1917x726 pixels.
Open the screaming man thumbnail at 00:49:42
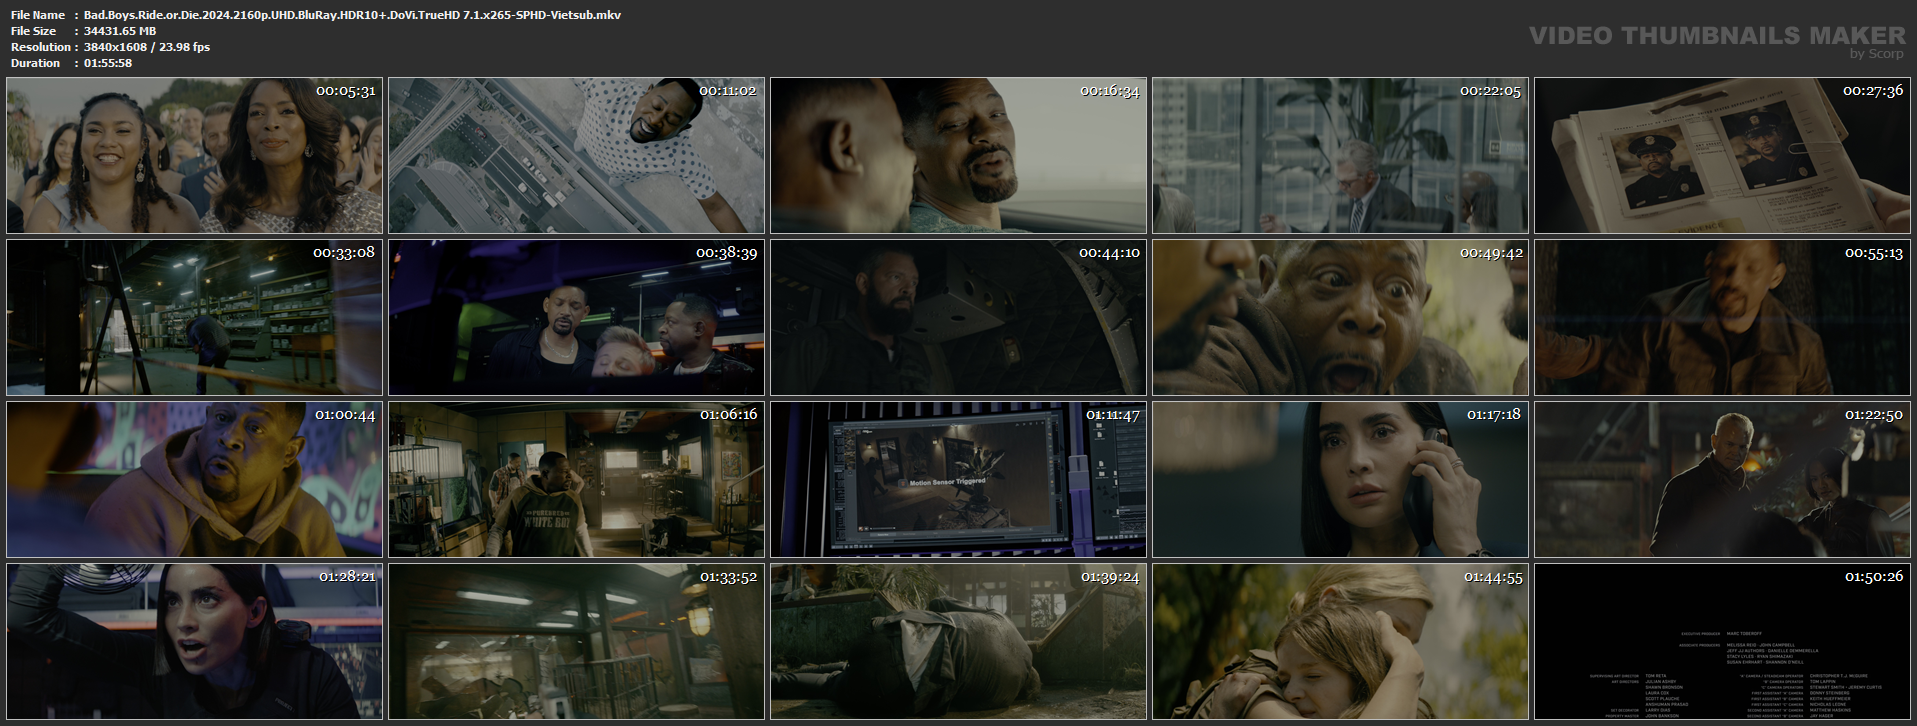point(1340,317)
